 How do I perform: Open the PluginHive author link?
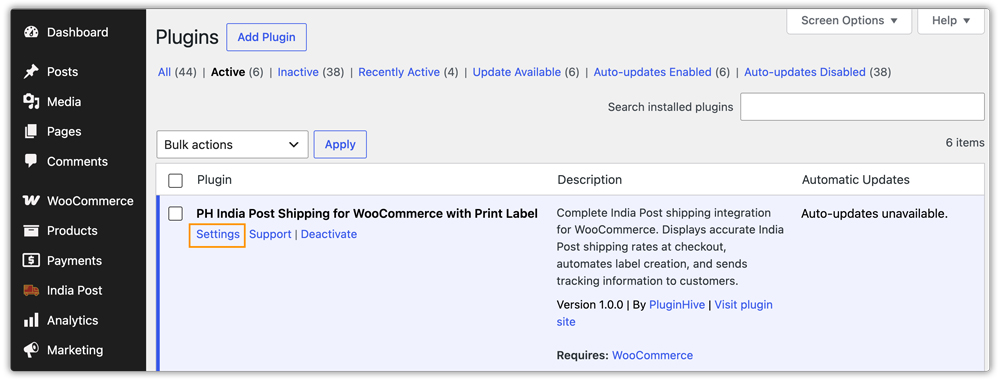(677, 305)
